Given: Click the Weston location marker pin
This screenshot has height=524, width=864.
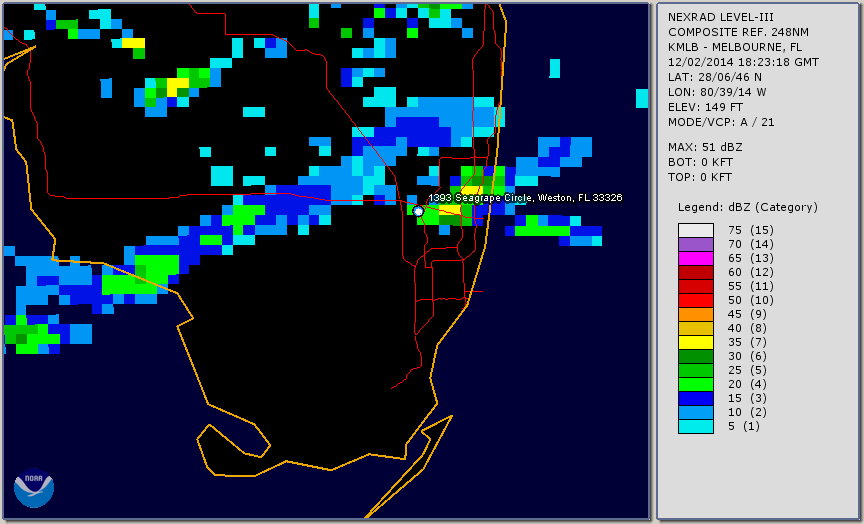Looking at the screenshot, I should tap(418, 211).
